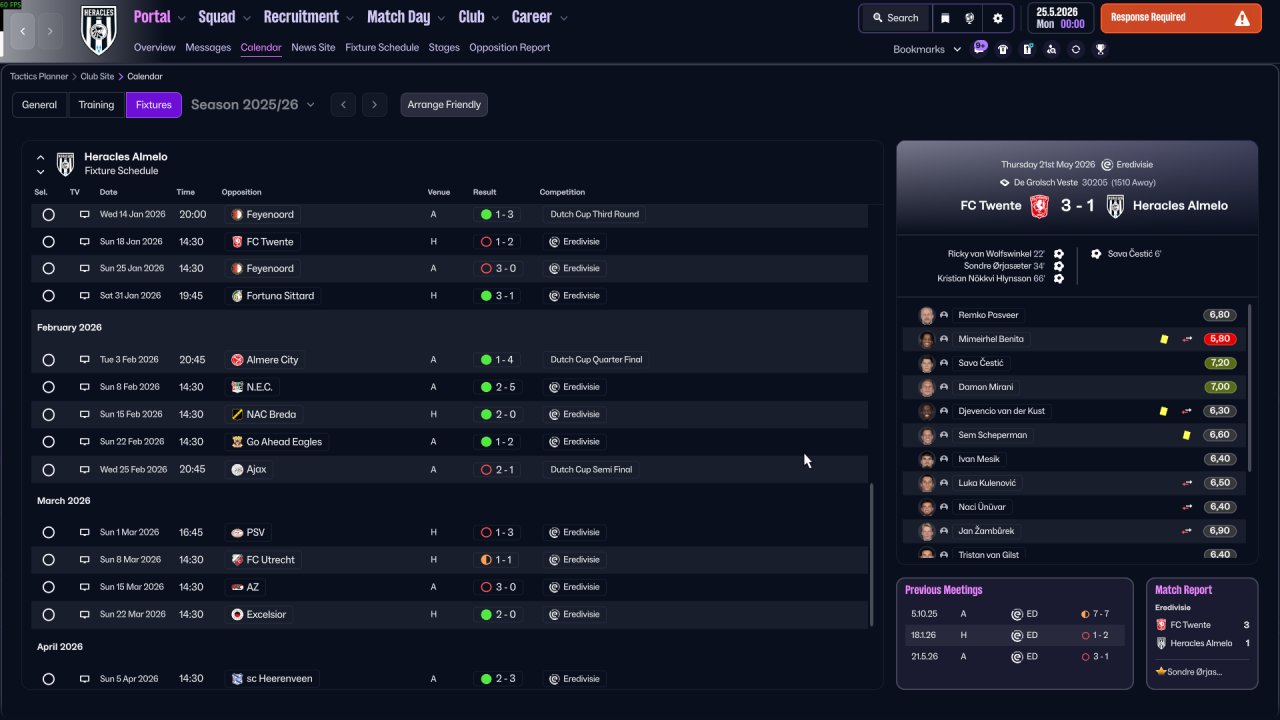
Task: Open the globe world icon in top bar
Action: 971,18
